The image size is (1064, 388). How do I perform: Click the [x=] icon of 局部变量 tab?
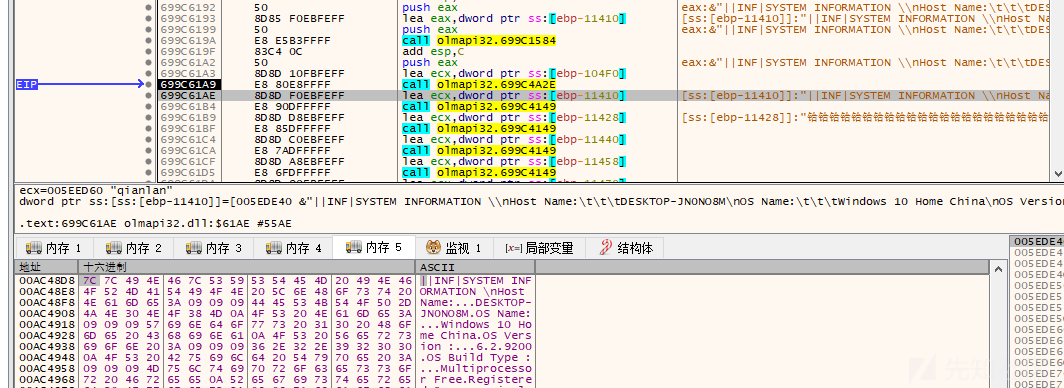pyautogui.click(x=513, y=248)
